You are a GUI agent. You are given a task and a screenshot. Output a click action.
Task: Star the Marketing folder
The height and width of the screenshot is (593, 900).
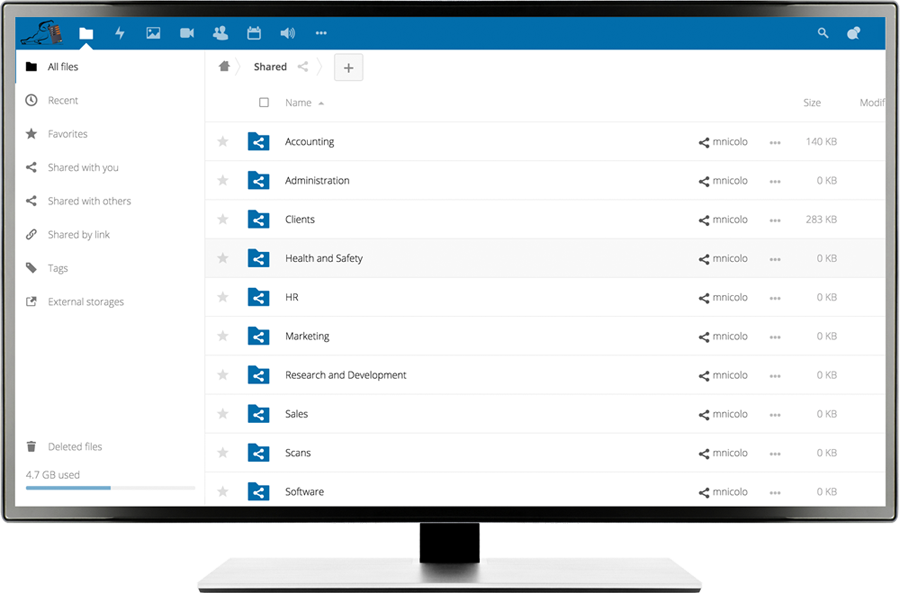click(x=222, y=336)
